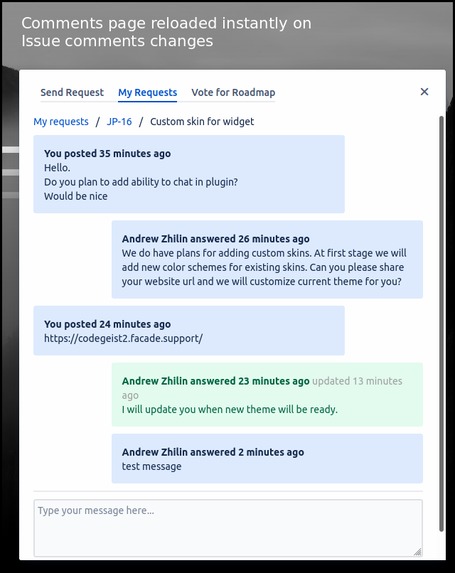Switch to the My Requests tab
455x573 pixels.
[147, 92]
